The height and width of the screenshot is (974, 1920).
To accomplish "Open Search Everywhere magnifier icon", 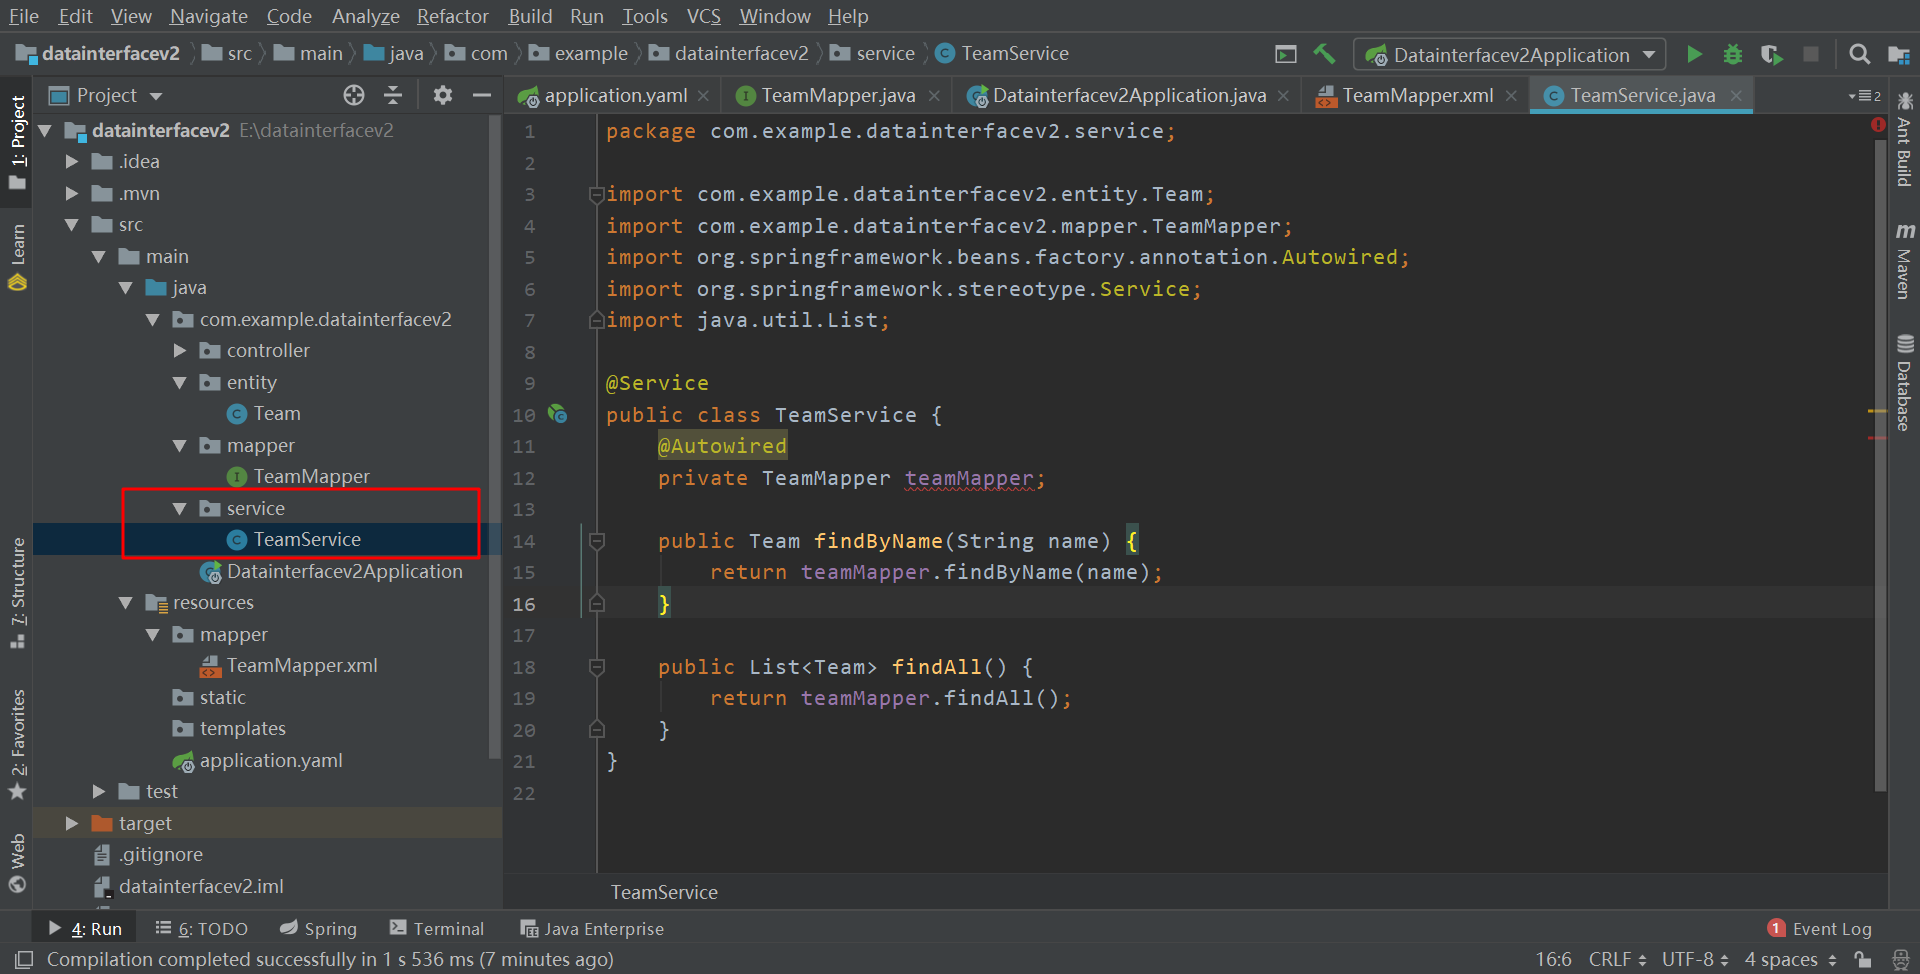I will (x=1859, y=54).
